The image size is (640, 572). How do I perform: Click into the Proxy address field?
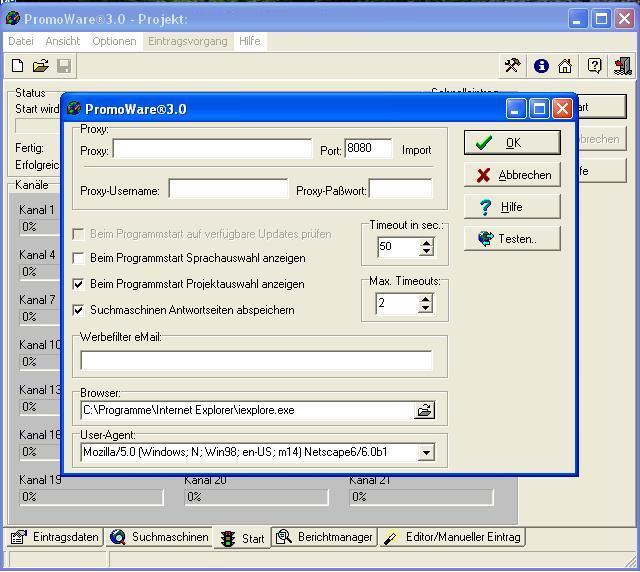(x=212, y=149)
